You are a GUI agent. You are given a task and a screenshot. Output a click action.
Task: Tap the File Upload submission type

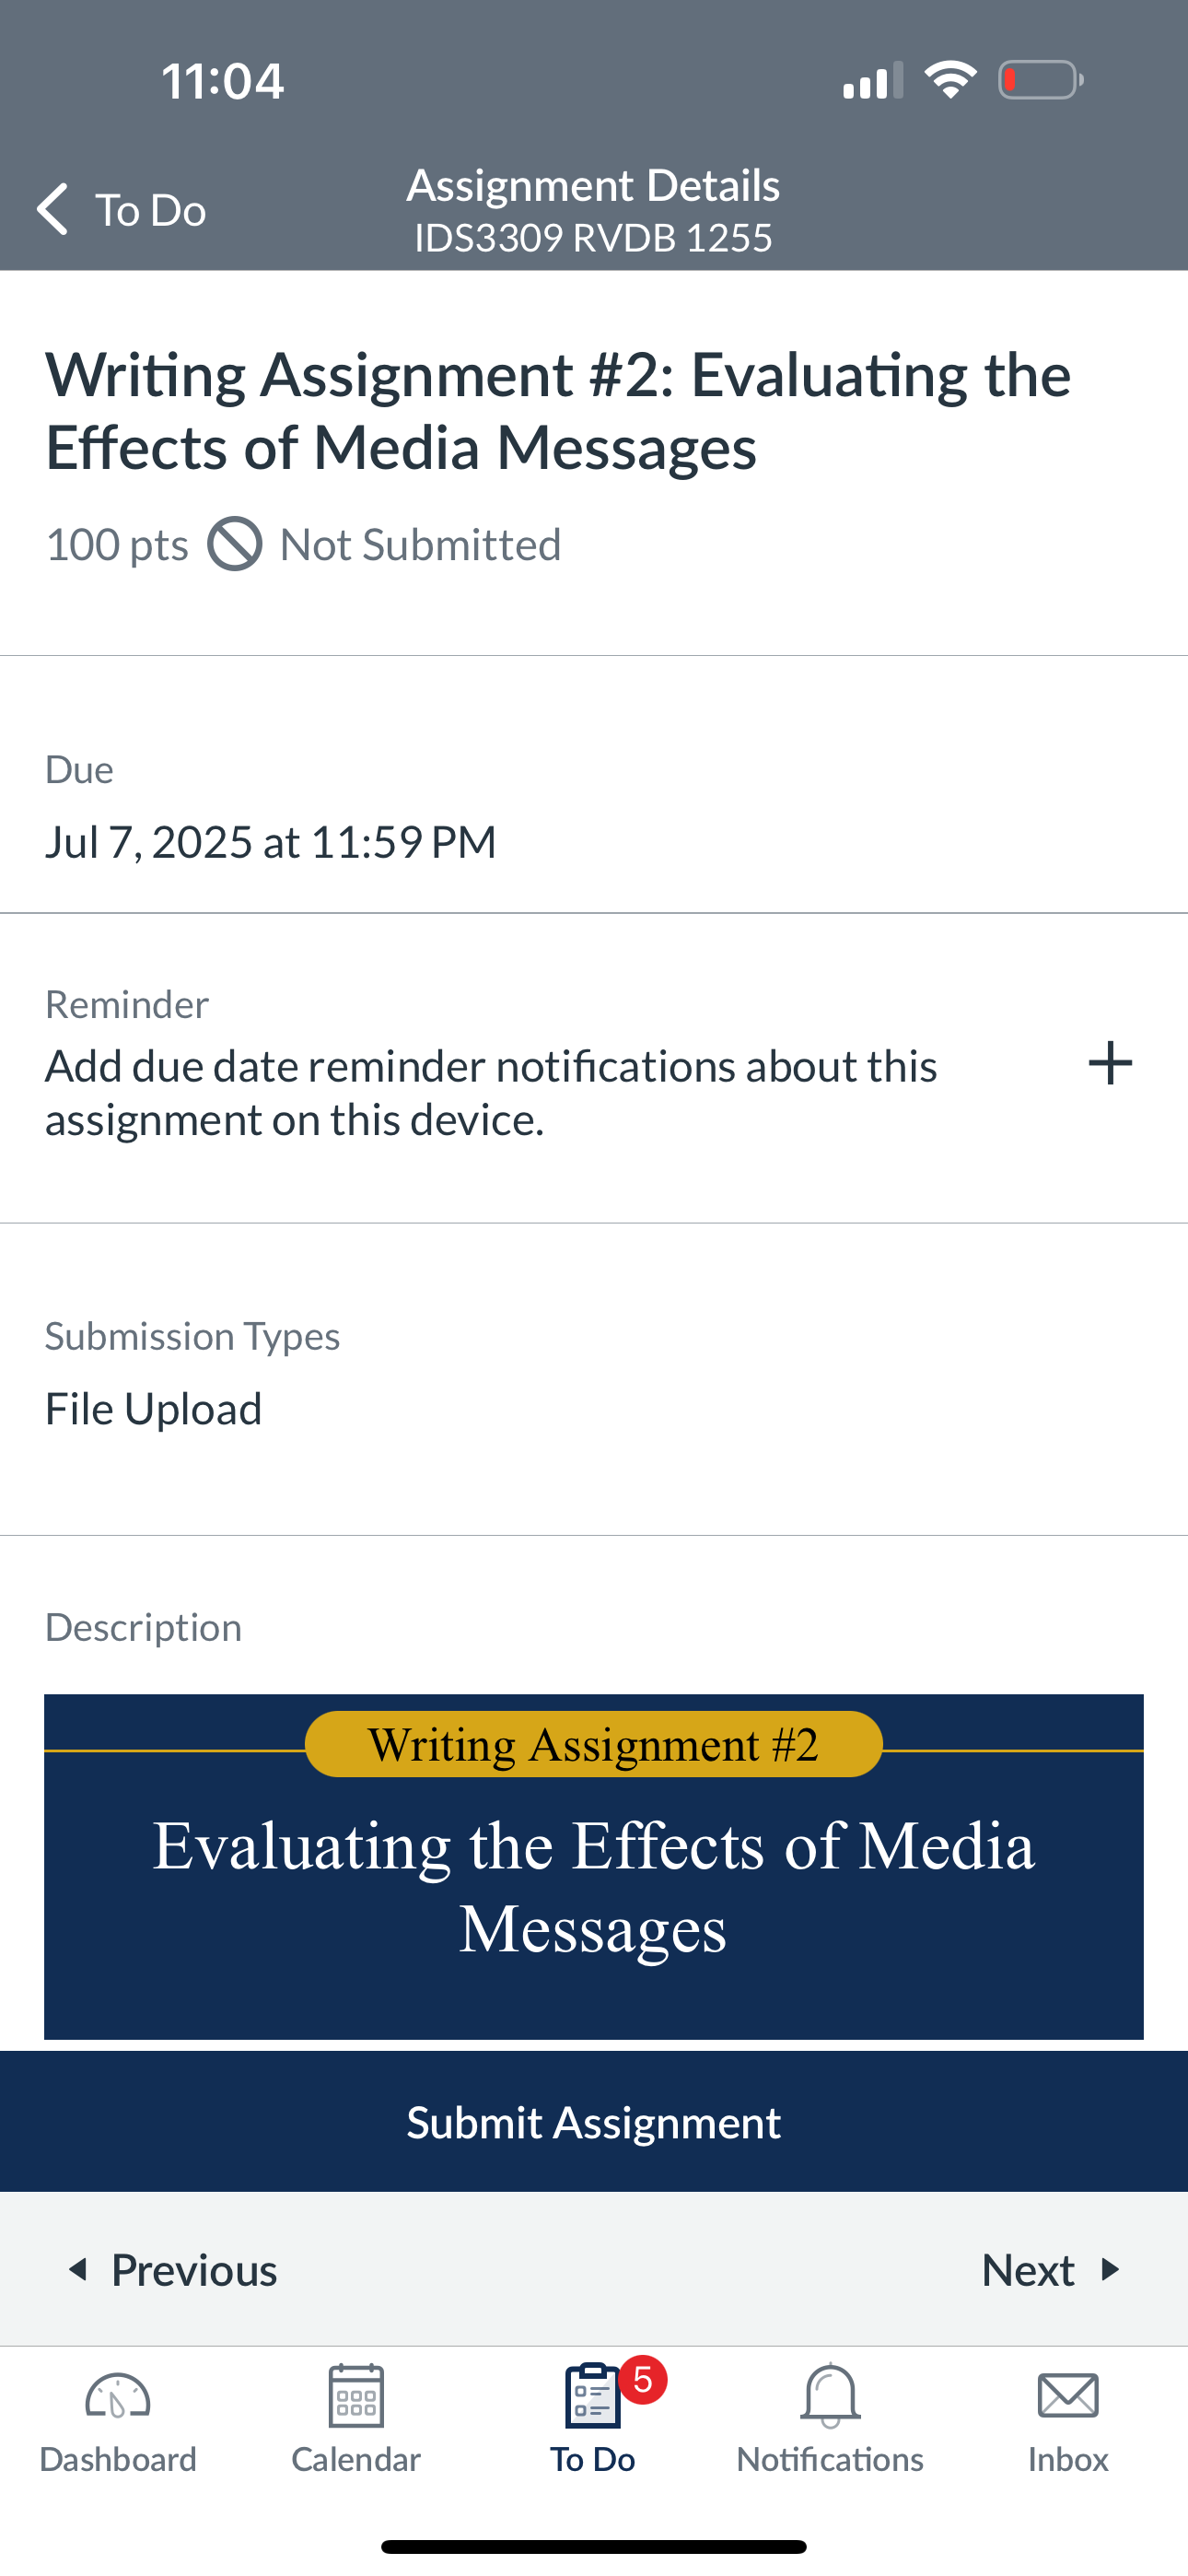[x=153, y=1409]
